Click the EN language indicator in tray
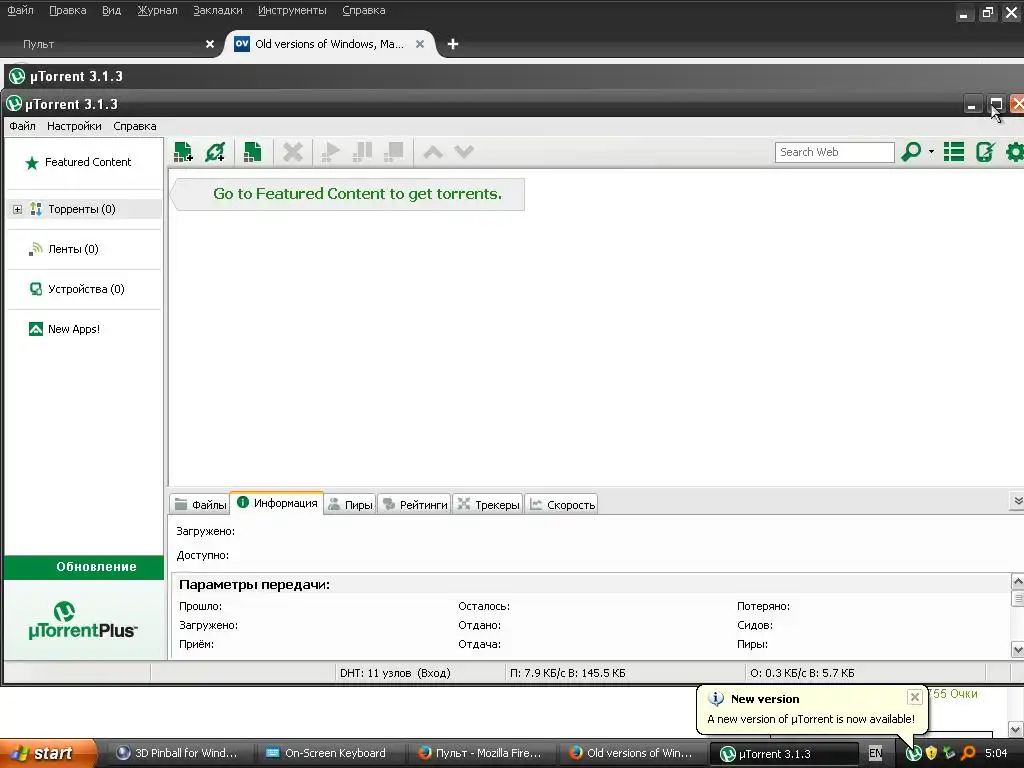Screen dimensions: 1024x768 [875, 753]
